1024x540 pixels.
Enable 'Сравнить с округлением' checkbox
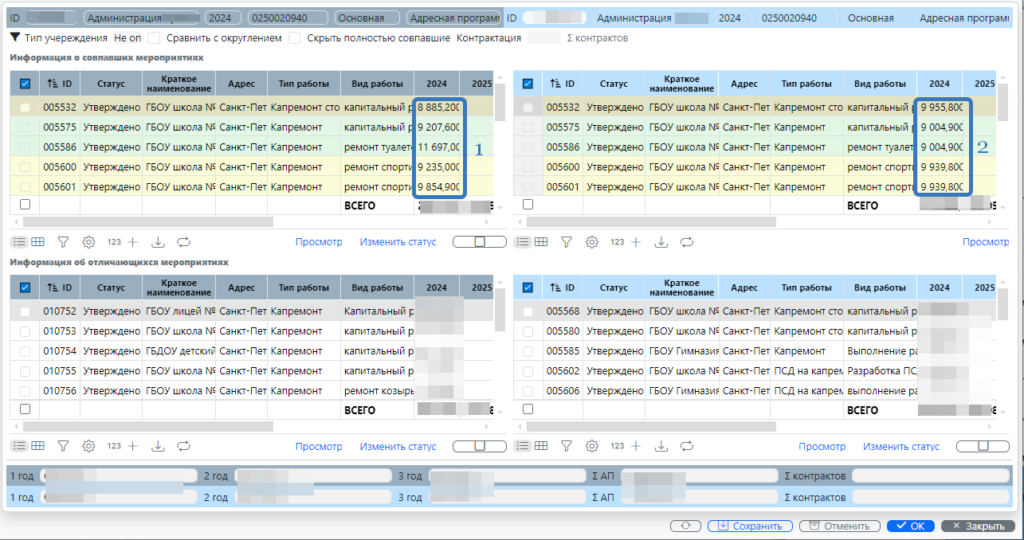tap(153, 38)
